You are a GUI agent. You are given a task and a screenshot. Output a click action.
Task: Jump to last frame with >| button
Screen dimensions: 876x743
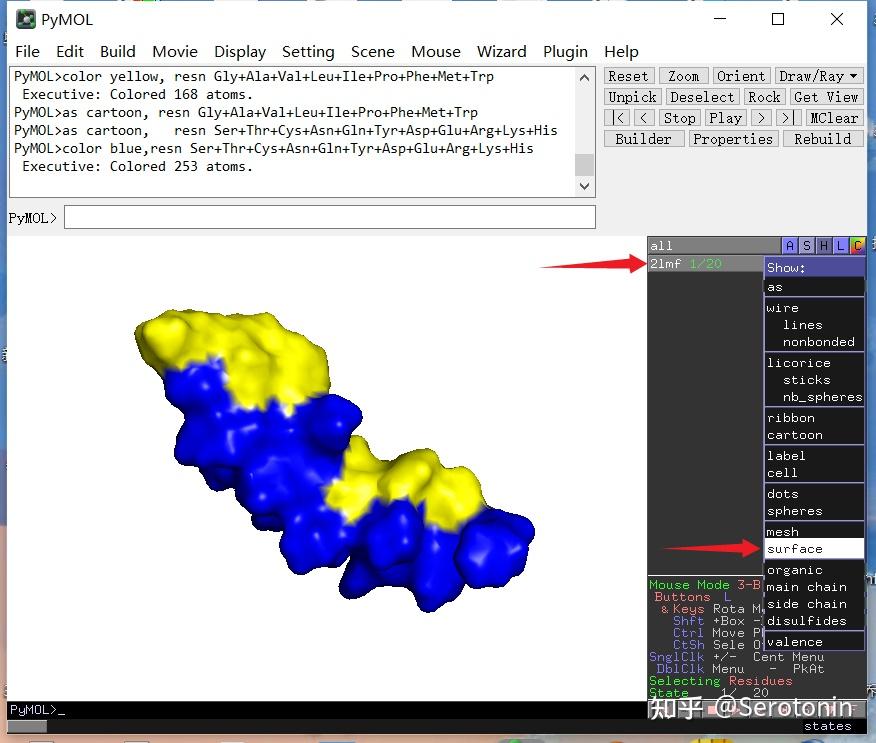pyautogui.click(x=789, y=118)
